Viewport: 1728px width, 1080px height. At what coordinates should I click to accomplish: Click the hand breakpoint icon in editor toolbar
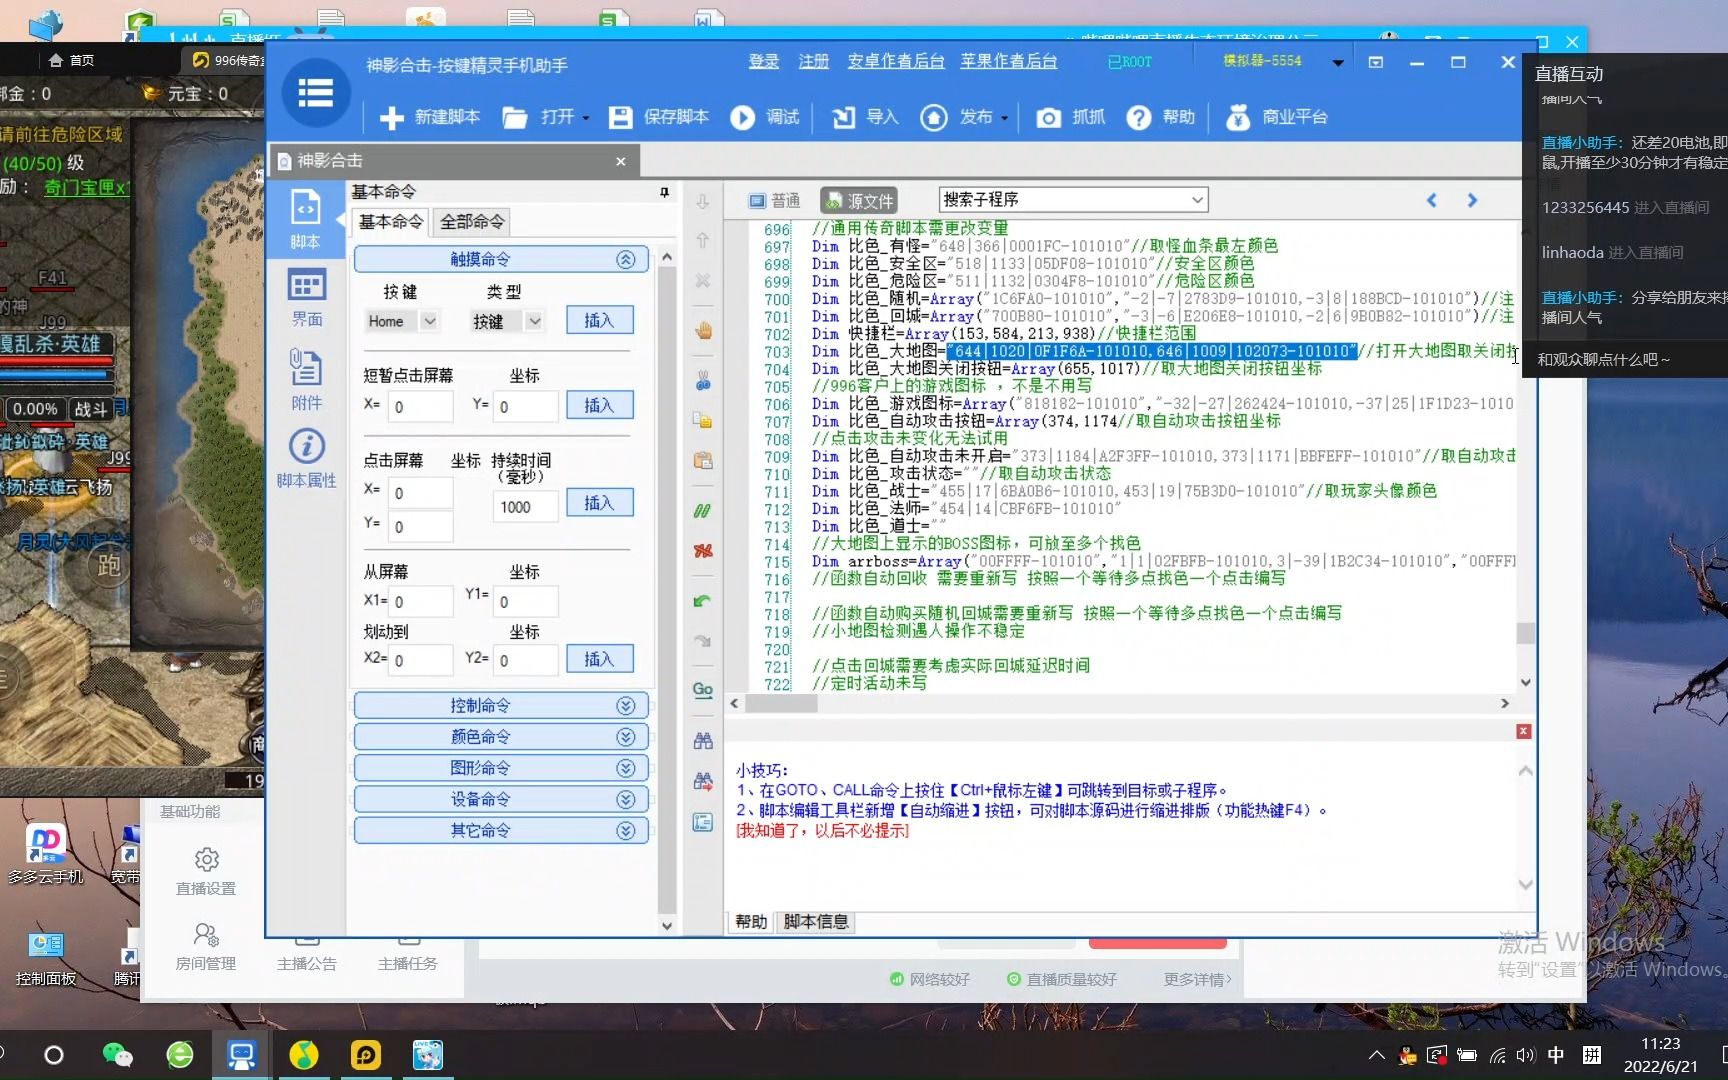[703, 330]
